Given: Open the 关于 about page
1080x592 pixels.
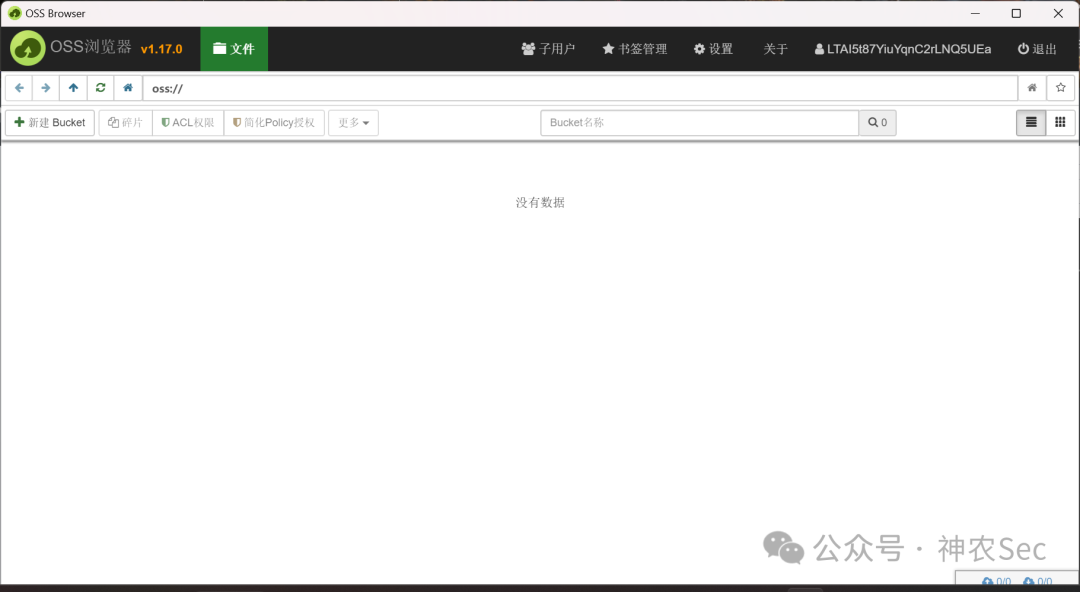Looking at the screenshot, I should [x=775, y=49].
